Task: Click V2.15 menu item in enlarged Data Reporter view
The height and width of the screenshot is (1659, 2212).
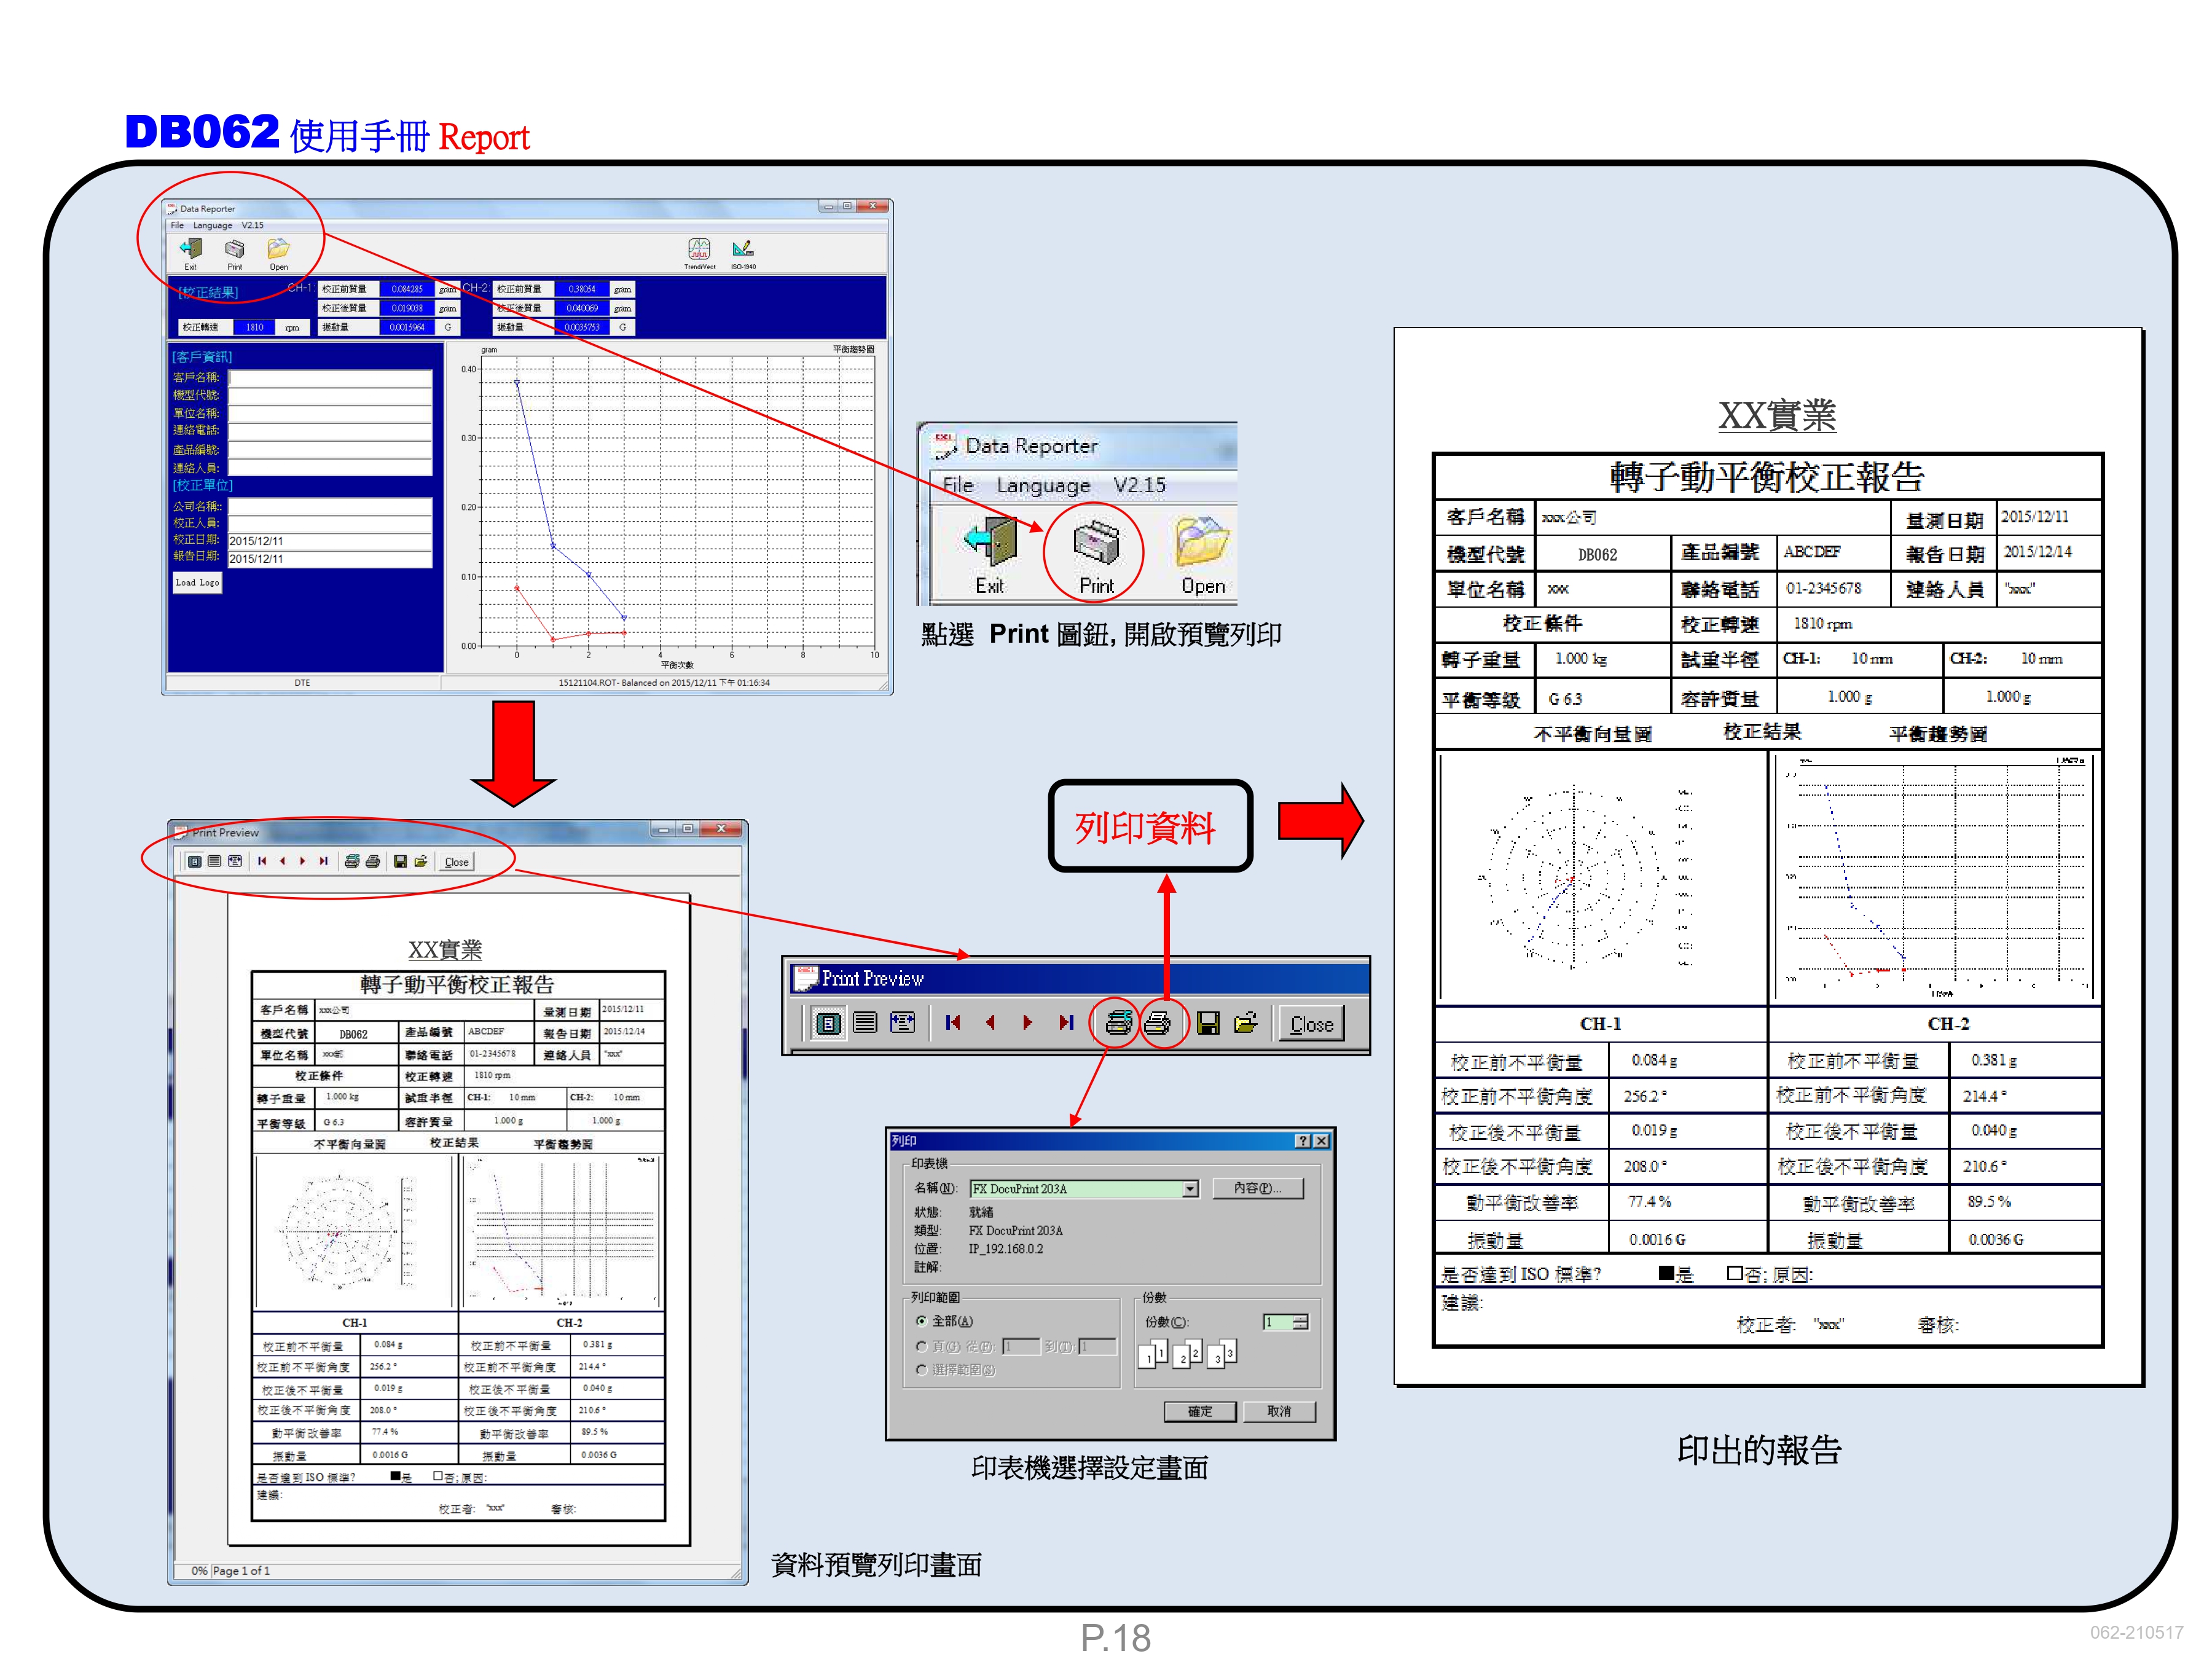Action: [x=1140, y=485]
